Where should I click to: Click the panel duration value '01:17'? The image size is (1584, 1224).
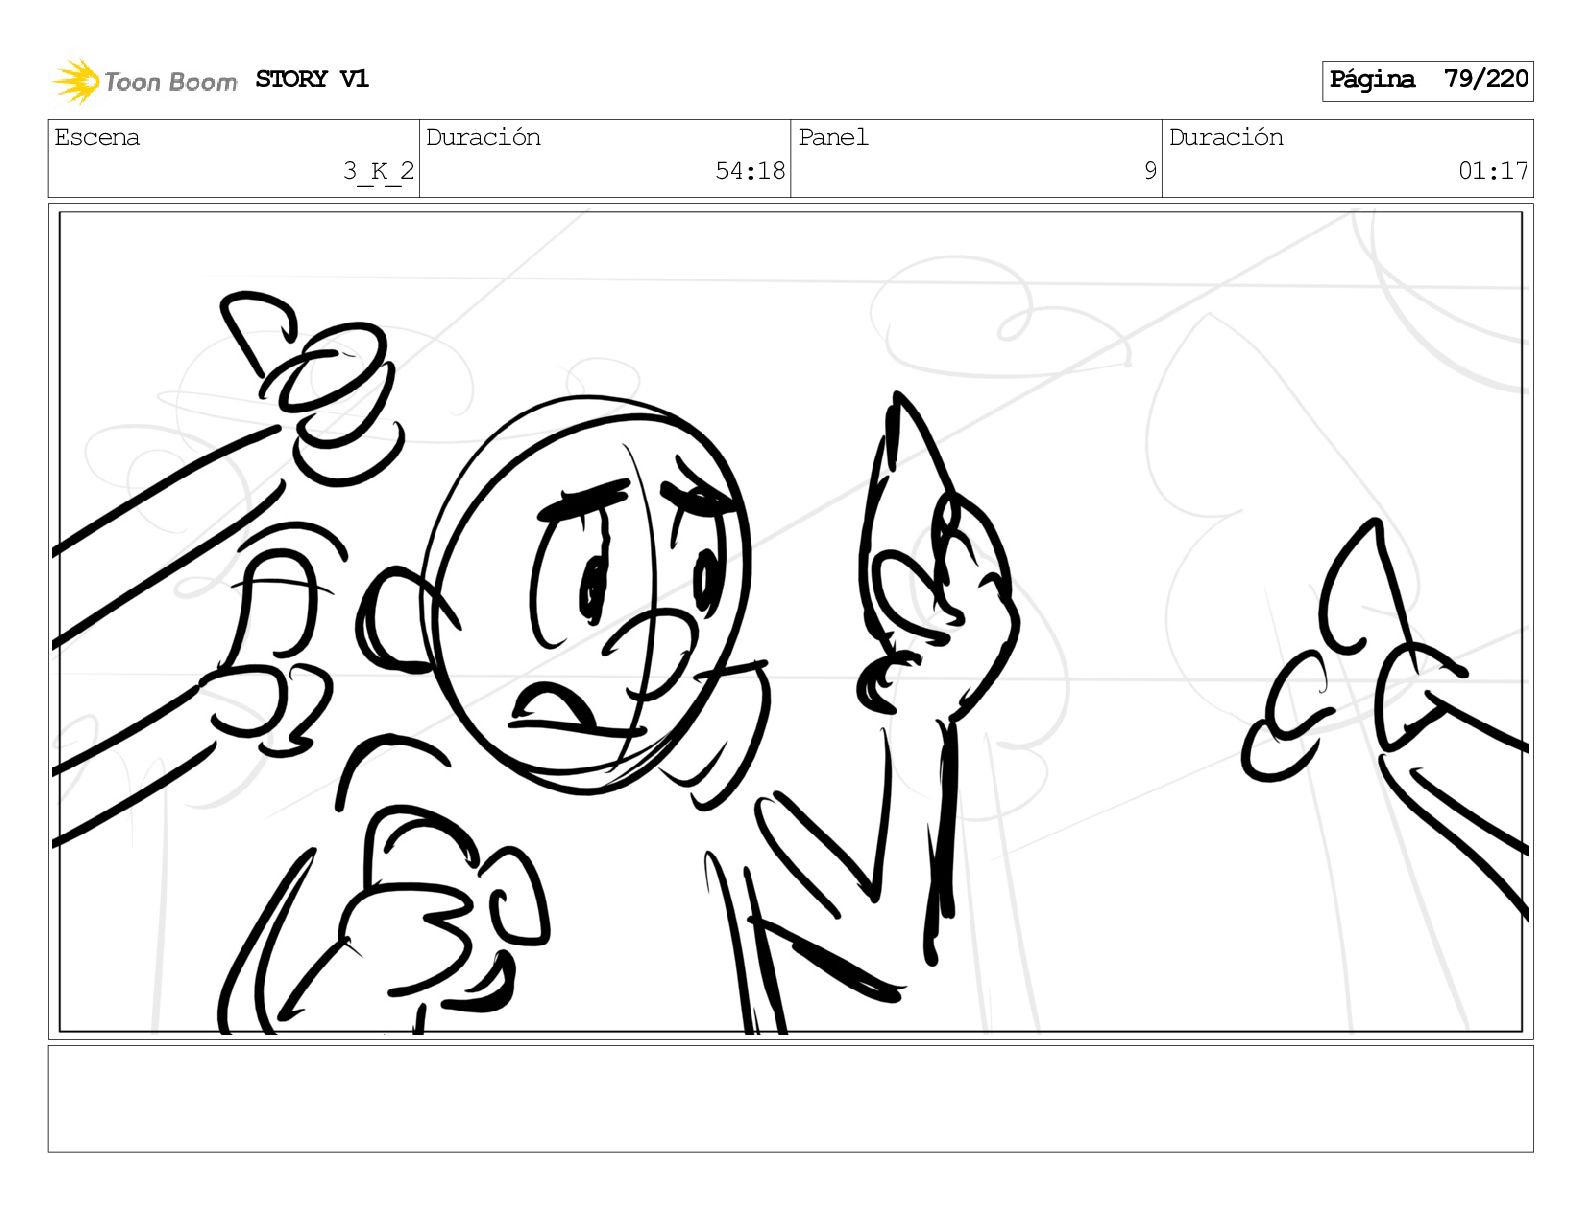point(1493,171)
